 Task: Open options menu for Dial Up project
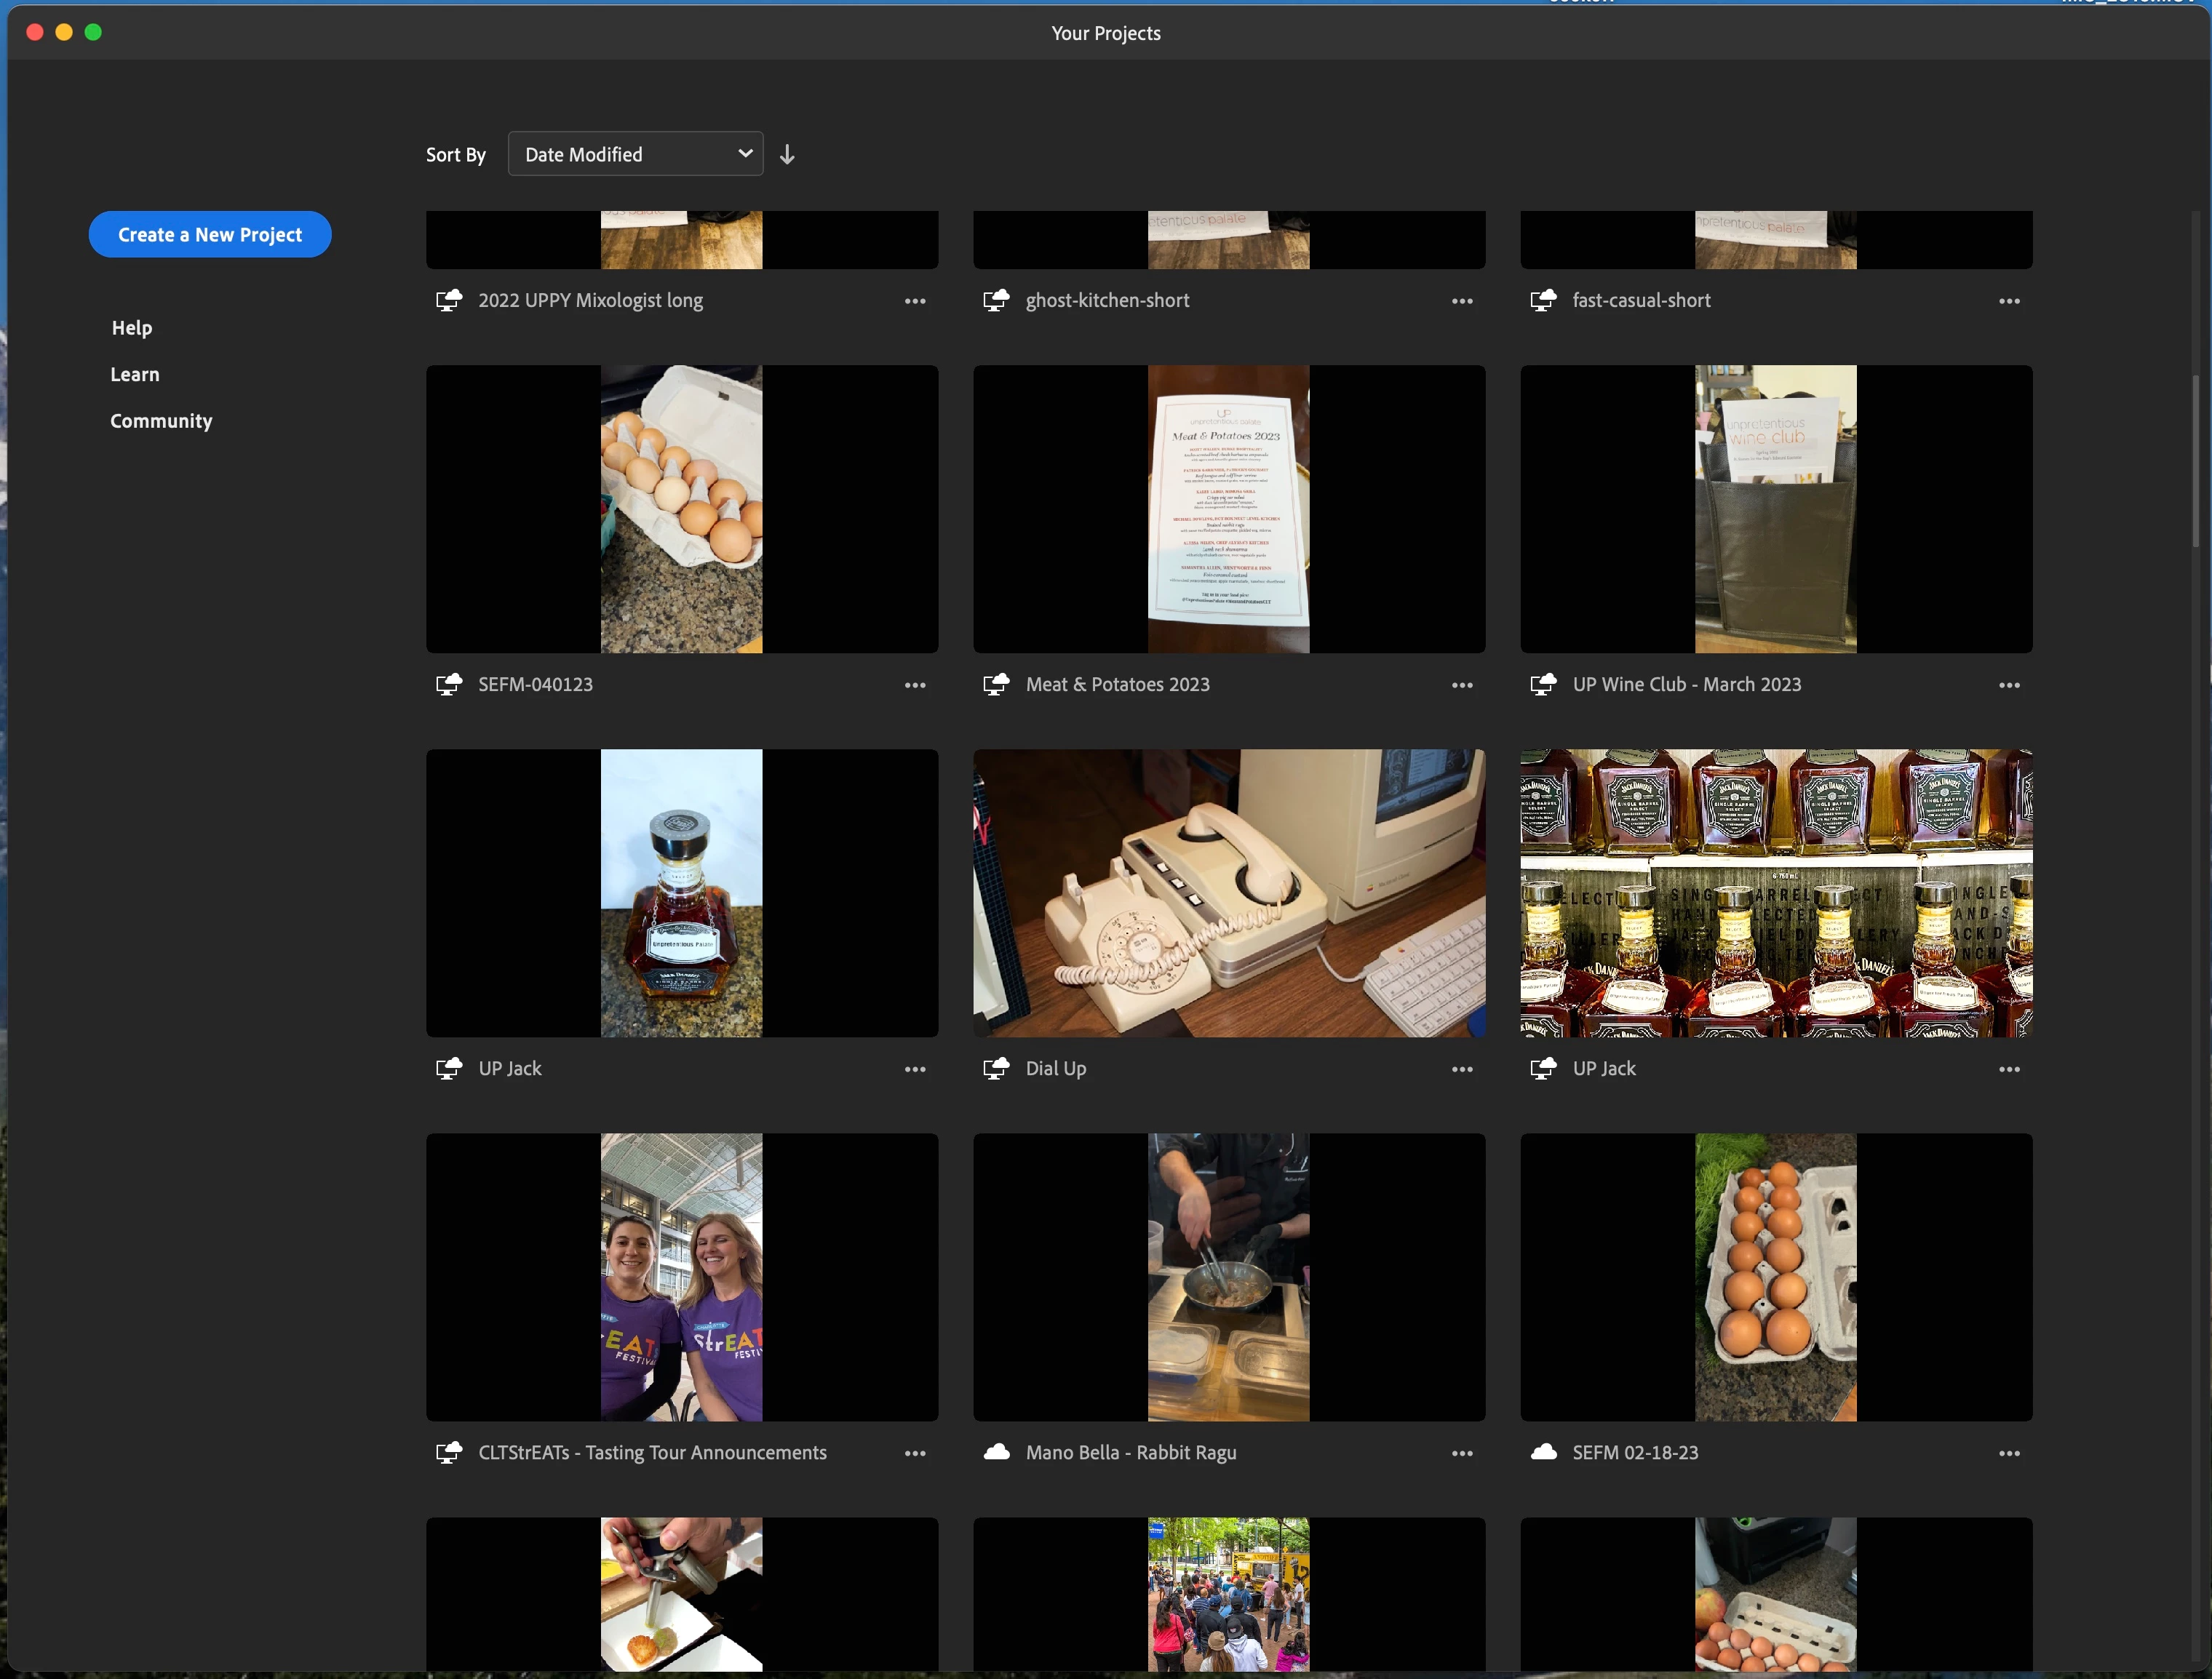(x=1461, y=1069)
